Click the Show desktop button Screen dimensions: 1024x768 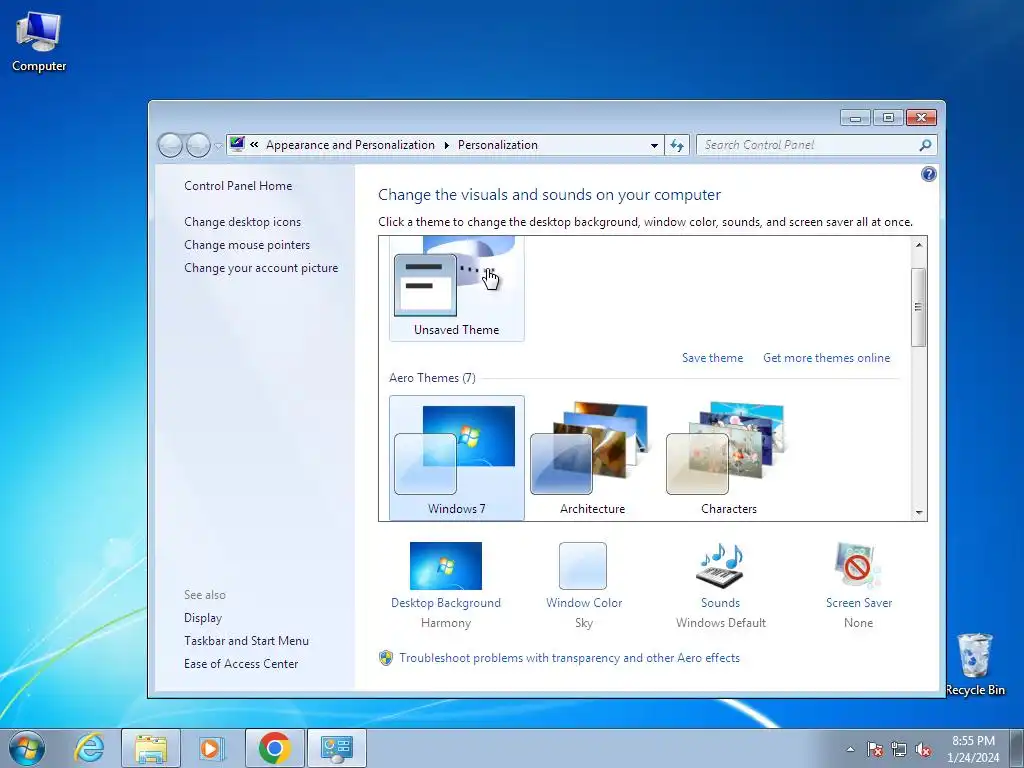coord(1017,748)
